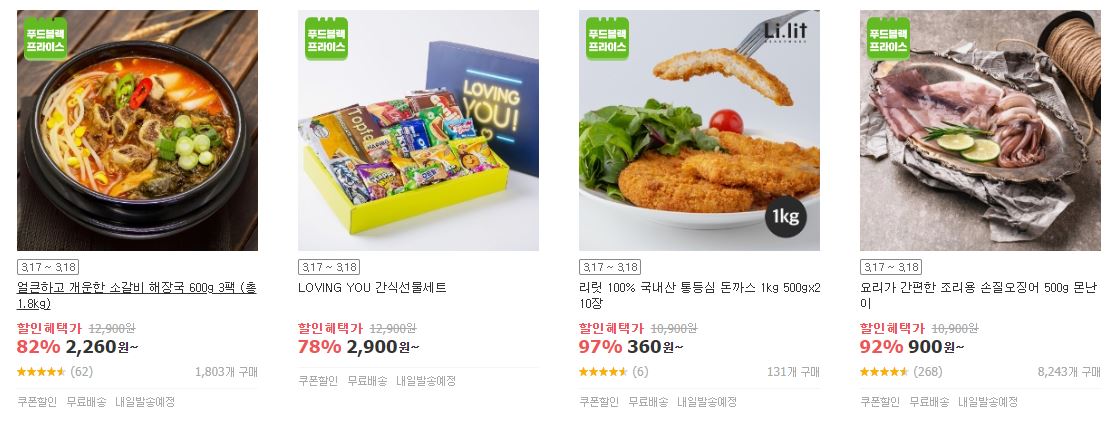Click the star rating with 6 reviews
Screen dimensions: 1119x433
[x=603, y=372]
